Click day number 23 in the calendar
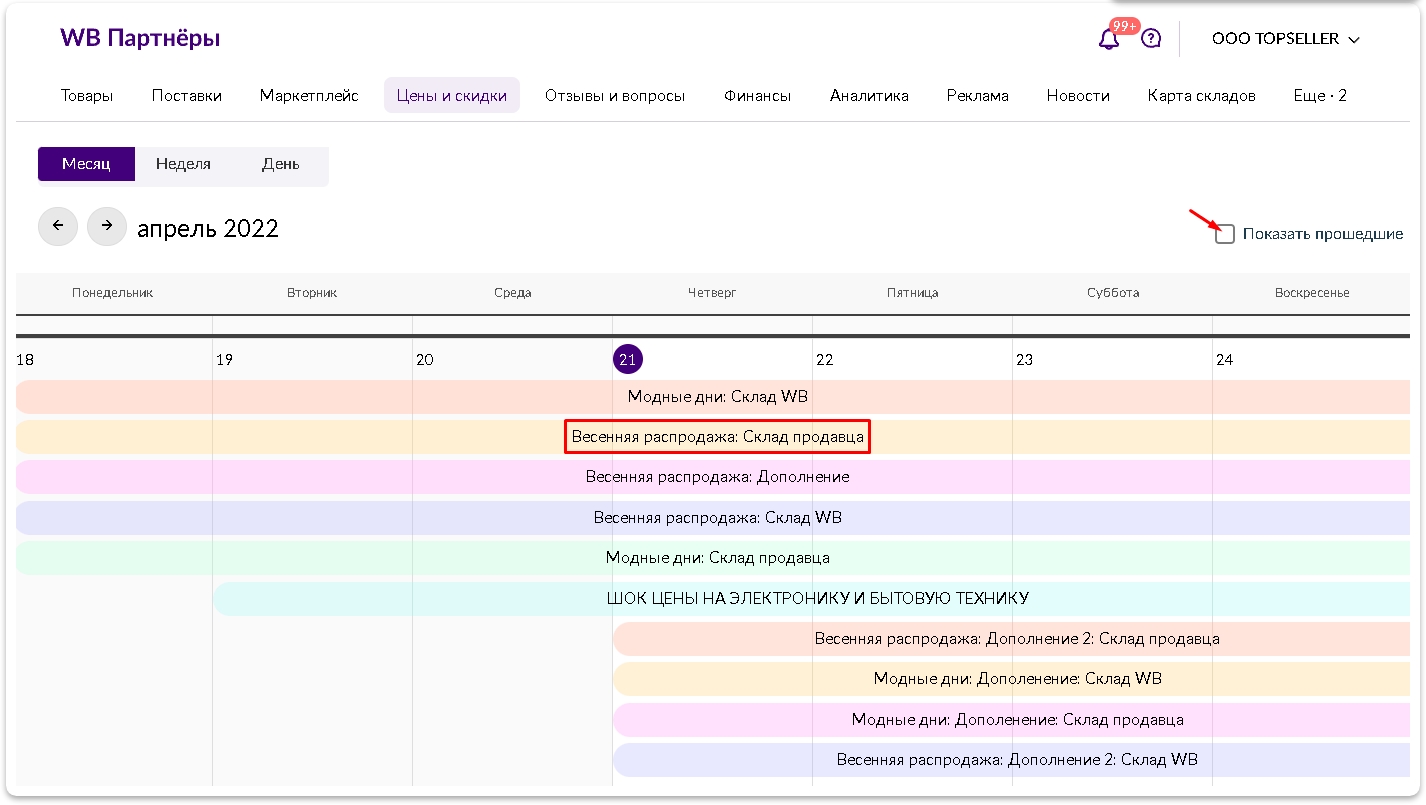Screen dimensions: 1426x805 coord(1024,360)
